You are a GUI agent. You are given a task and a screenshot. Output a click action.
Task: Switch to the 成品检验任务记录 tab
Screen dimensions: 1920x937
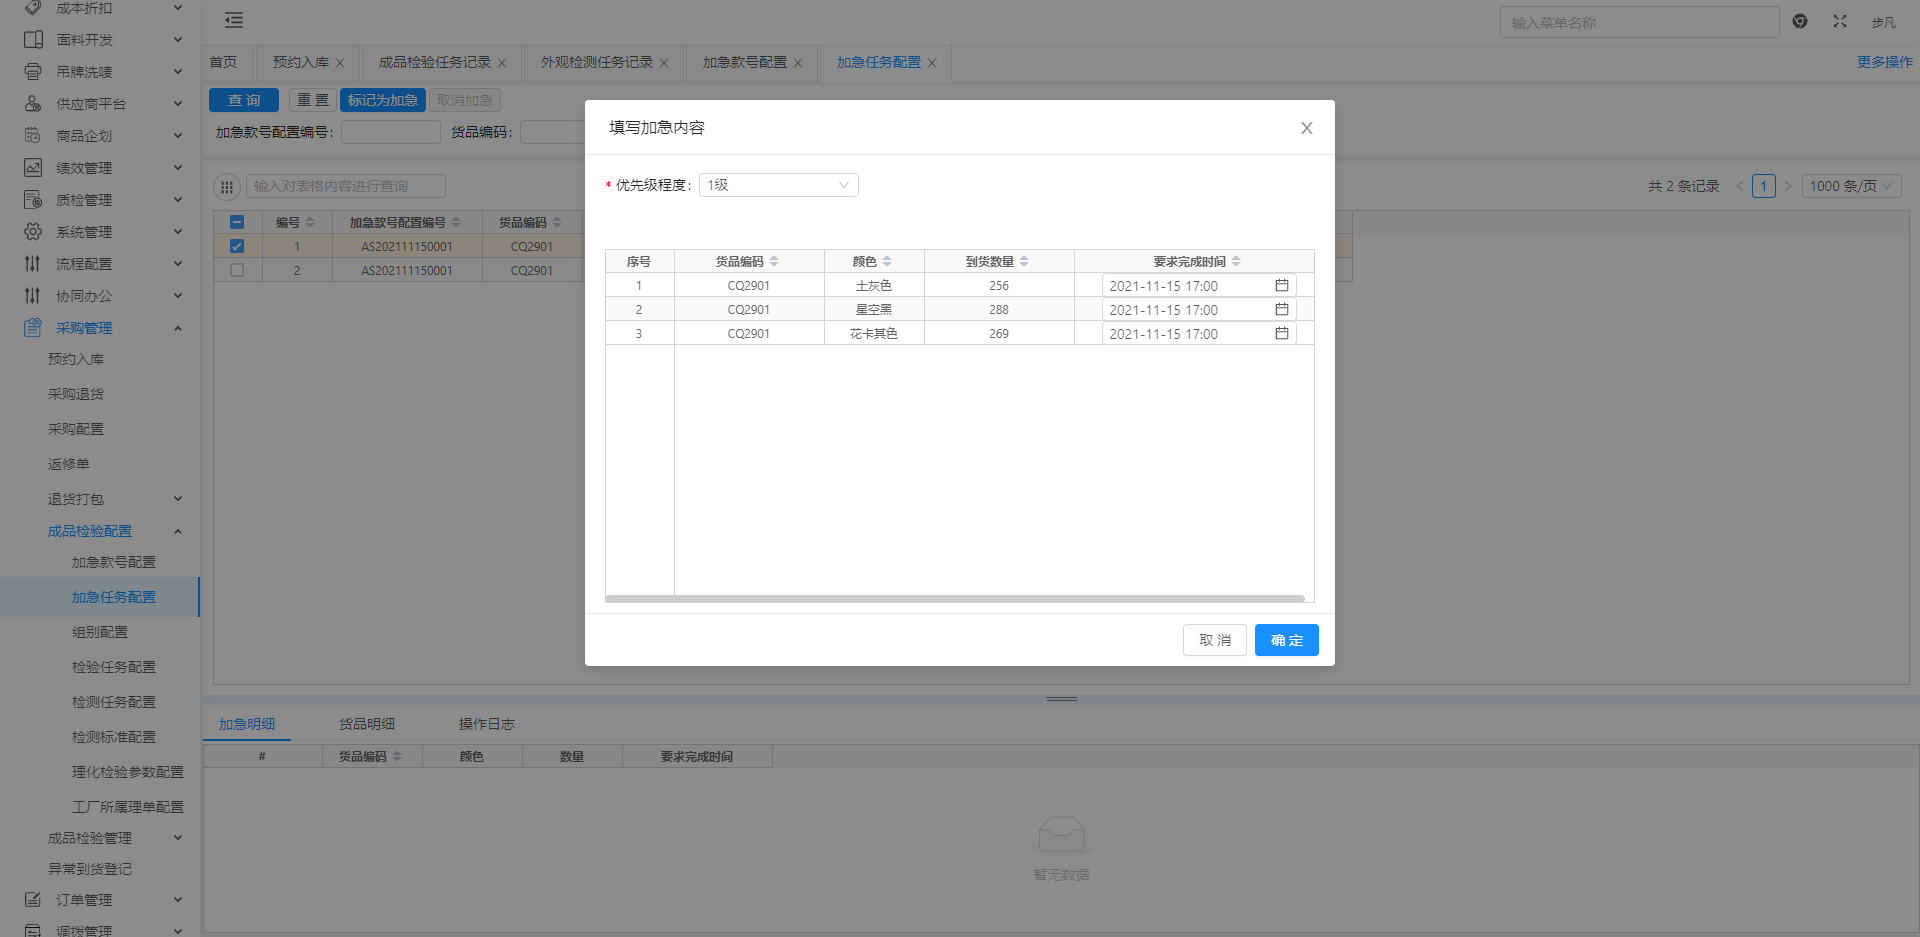click(434, 62)
